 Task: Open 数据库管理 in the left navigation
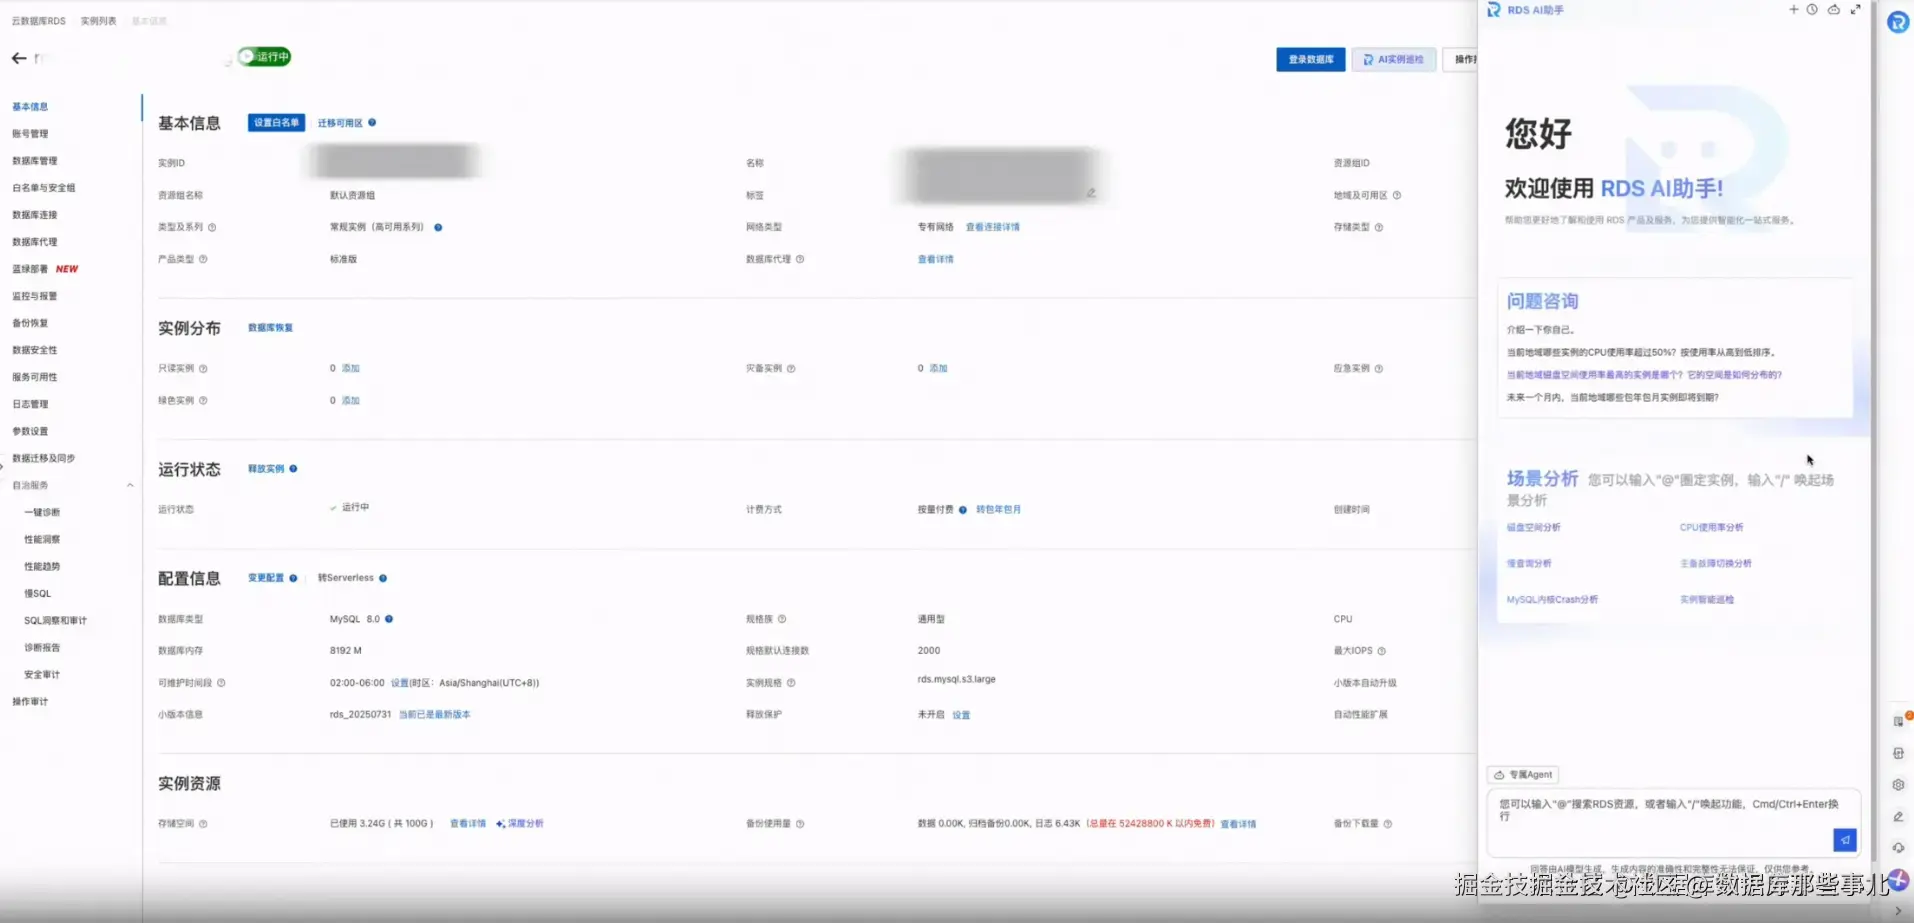click(35, 161)
